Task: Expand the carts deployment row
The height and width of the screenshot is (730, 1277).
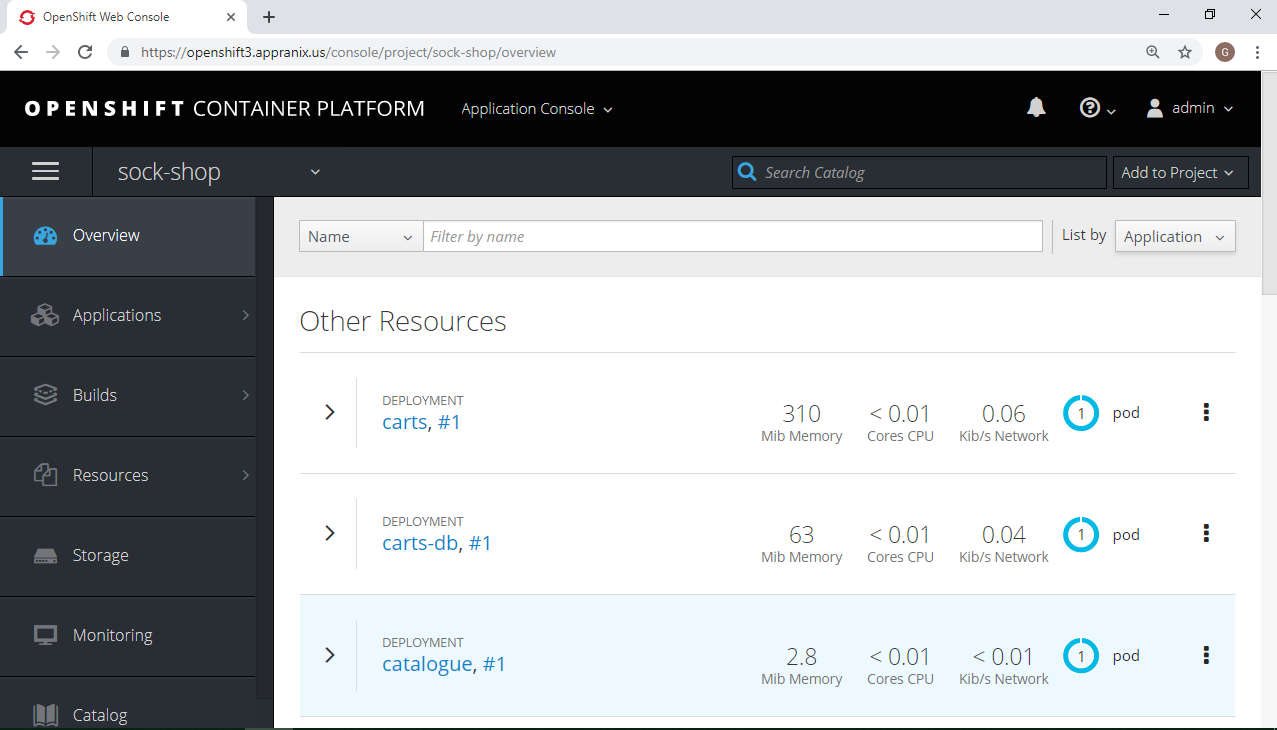Action: point(329,412)
